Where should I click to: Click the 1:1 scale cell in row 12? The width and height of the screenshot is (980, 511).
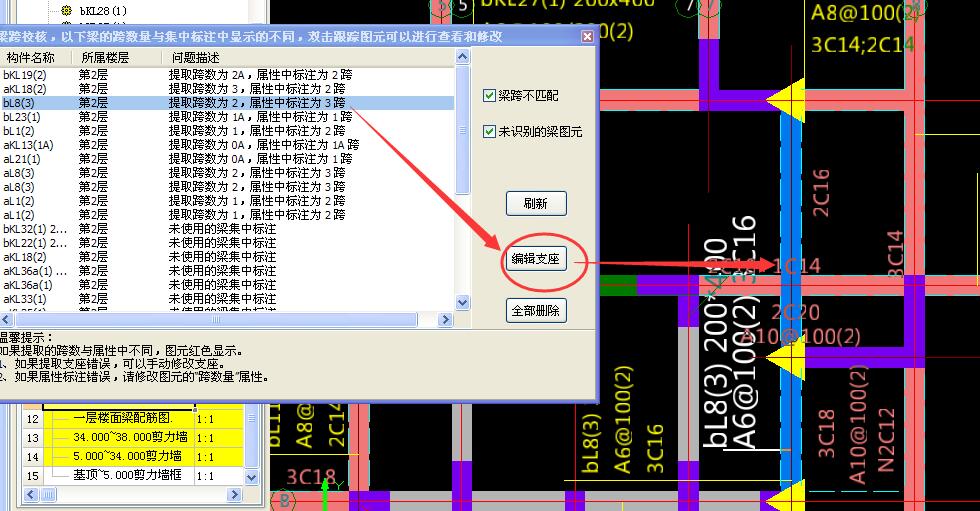pos(219,419)
